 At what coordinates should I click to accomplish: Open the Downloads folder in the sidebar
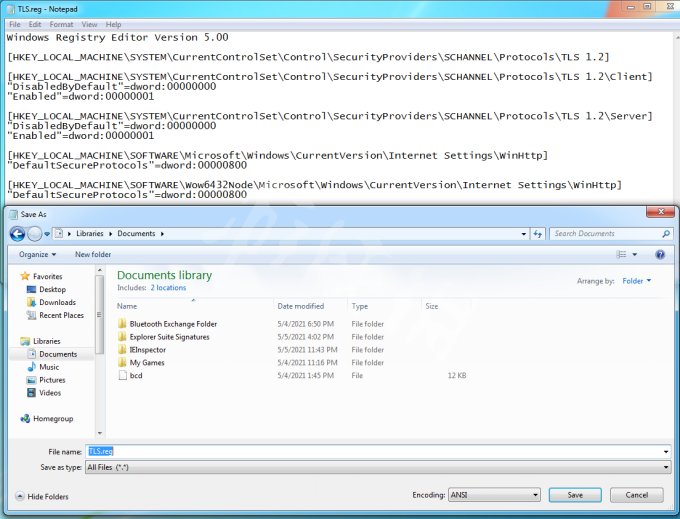(57, 302)
